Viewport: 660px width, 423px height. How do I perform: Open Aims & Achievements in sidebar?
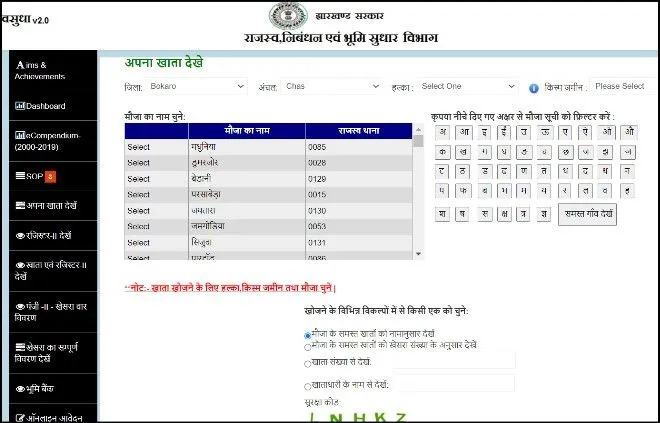[40, 70]
